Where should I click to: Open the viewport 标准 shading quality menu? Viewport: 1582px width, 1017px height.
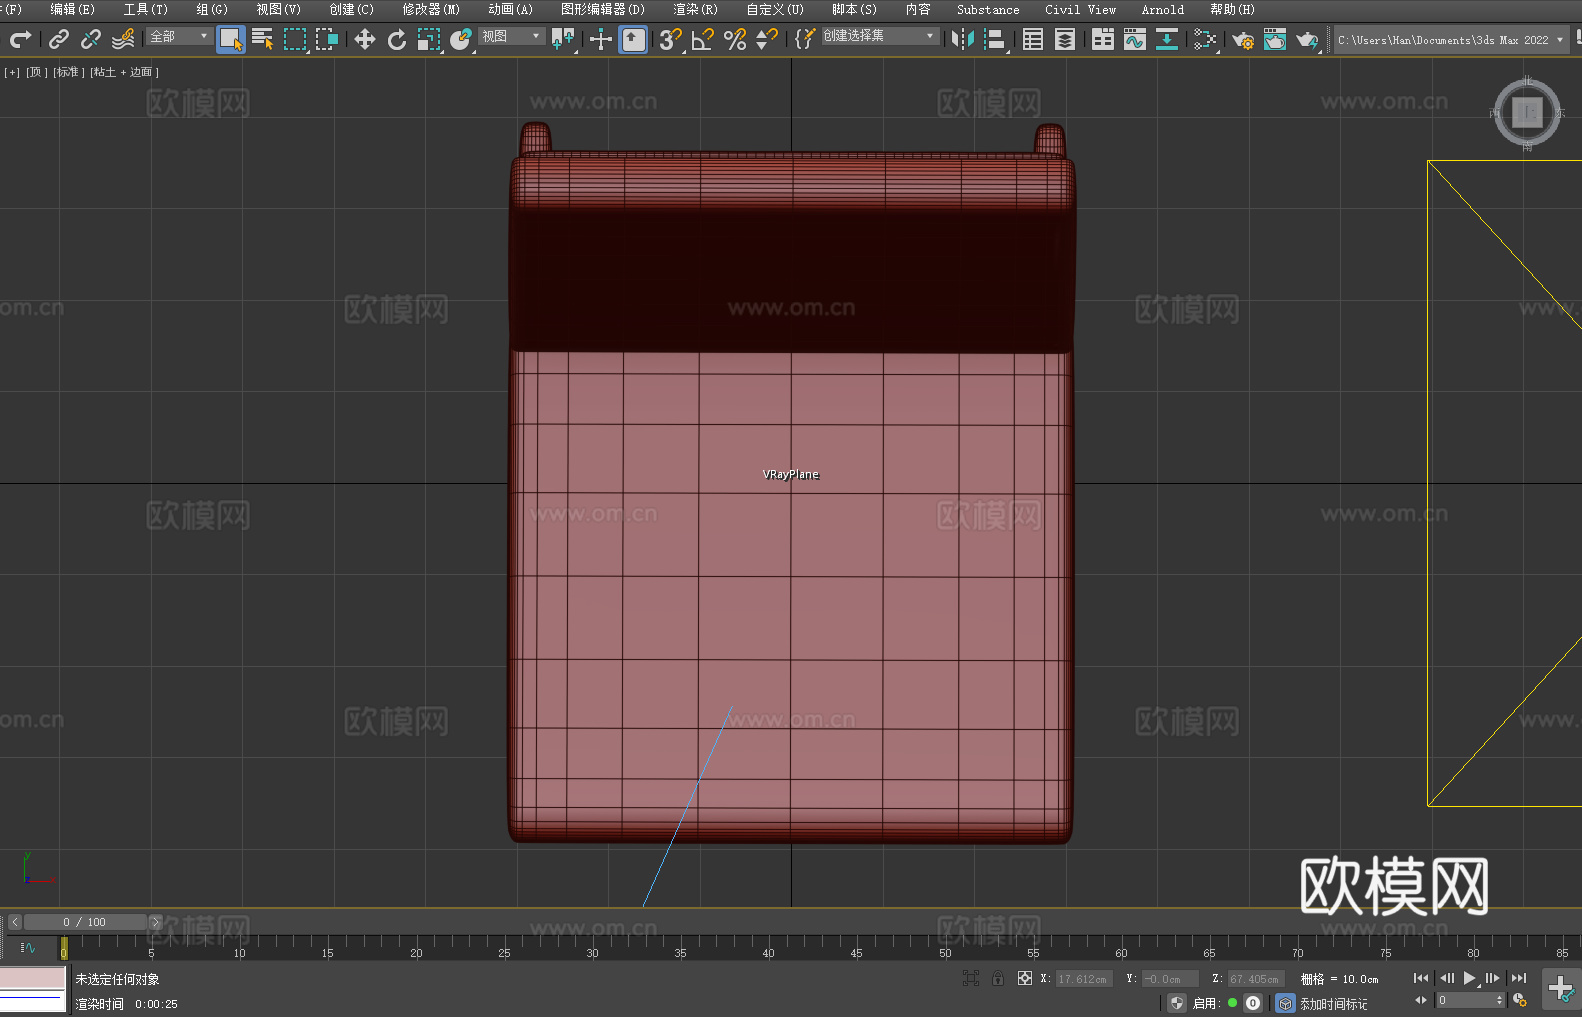click(x=68, y=72)
